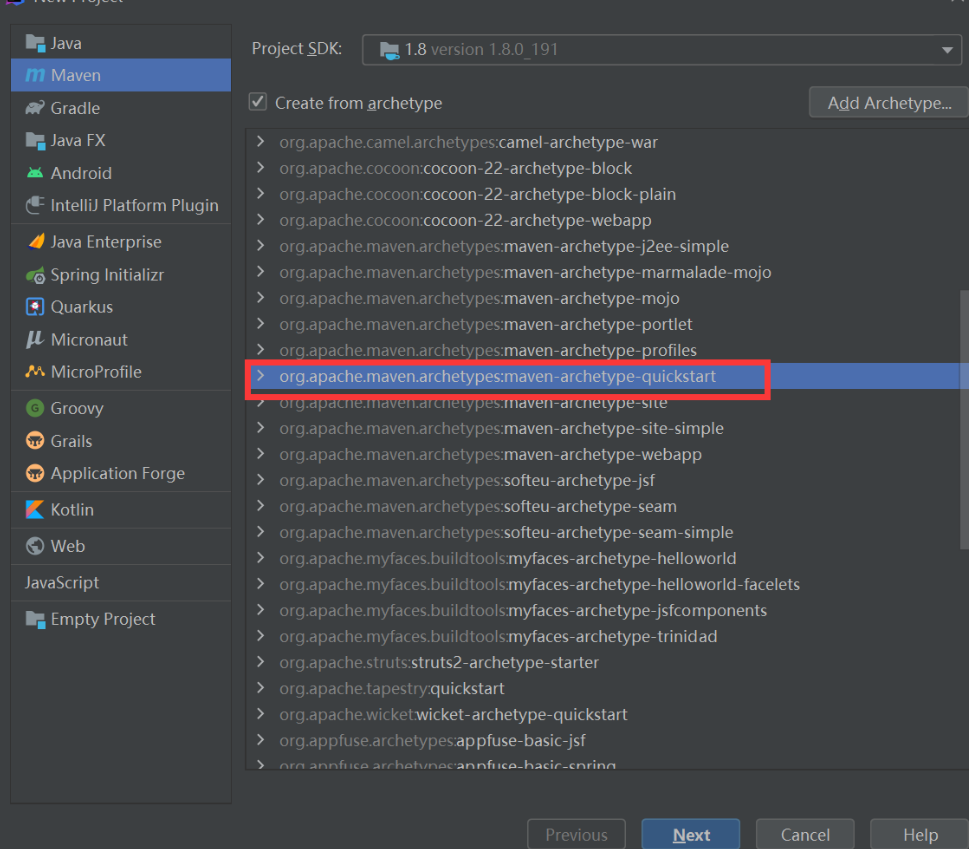Choose Kotlin project type label
The height and width of the screenshot is (849, 970).
point(72,510)
